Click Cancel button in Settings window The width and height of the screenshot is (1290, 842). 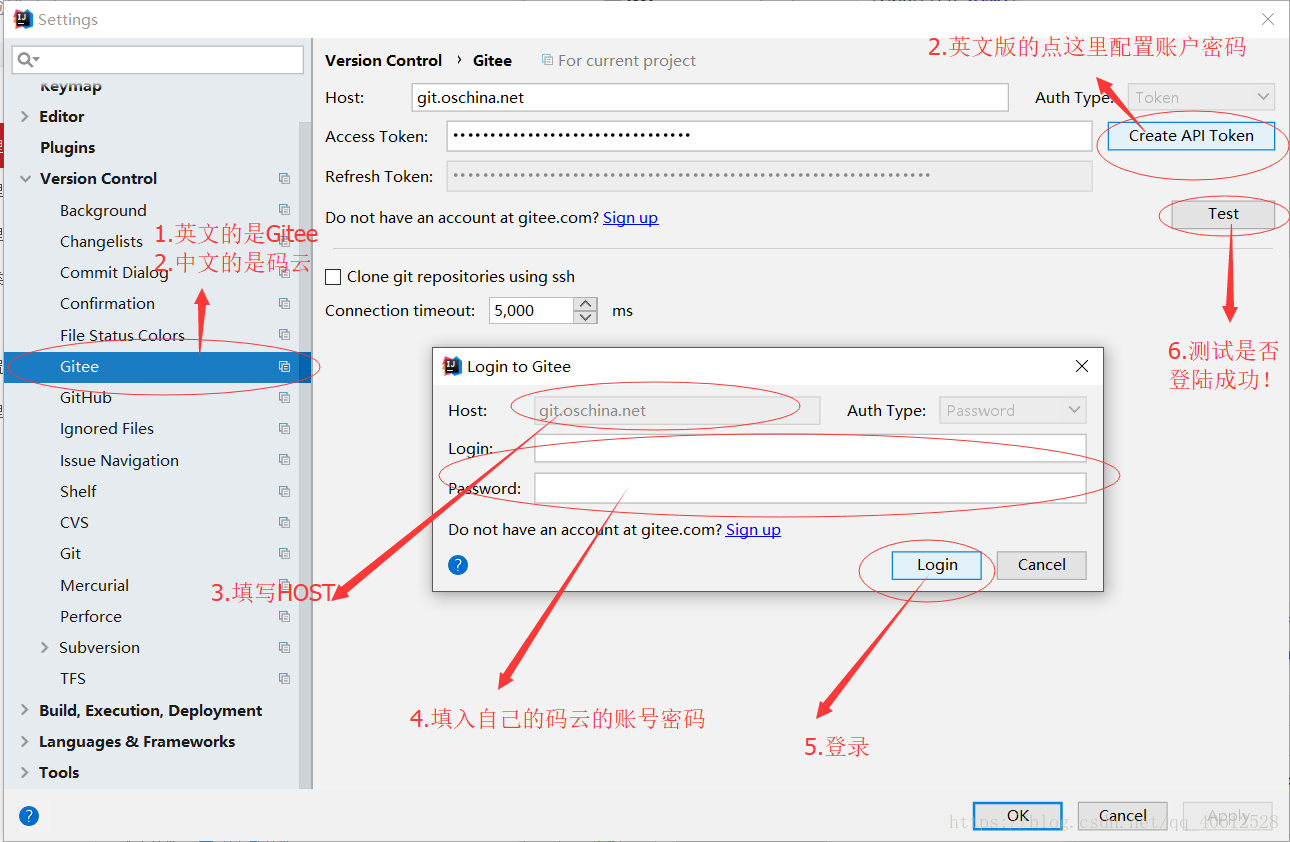pos(1123,815)
